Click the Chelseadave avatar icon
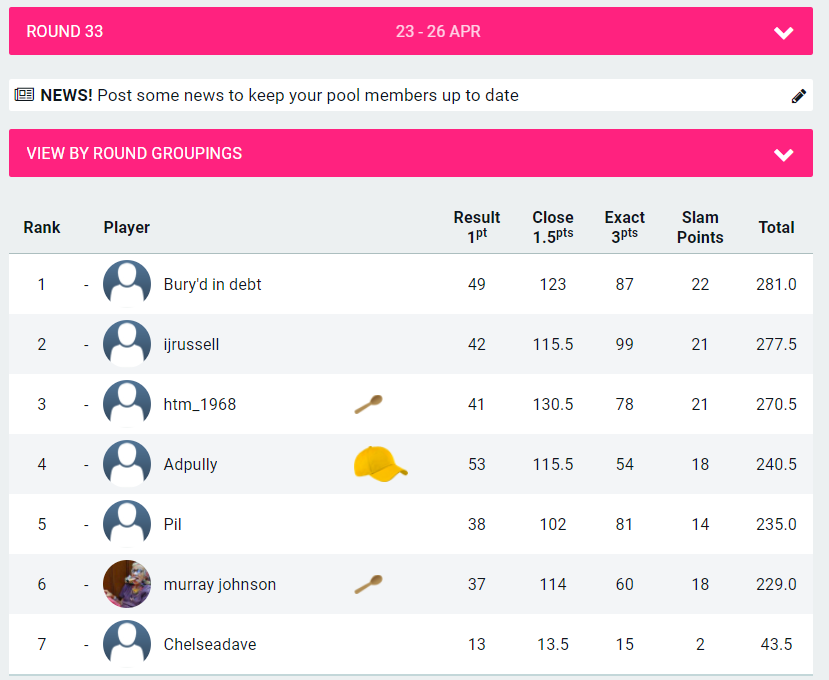The image size is (829, 680). pos(127,644)
